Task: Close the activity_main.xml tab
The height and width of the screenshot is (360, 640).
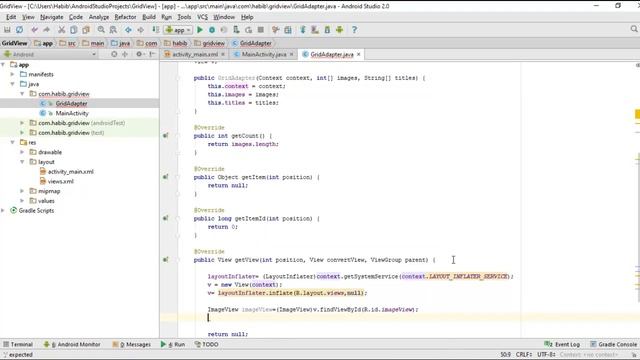Action: pos(223,54)
